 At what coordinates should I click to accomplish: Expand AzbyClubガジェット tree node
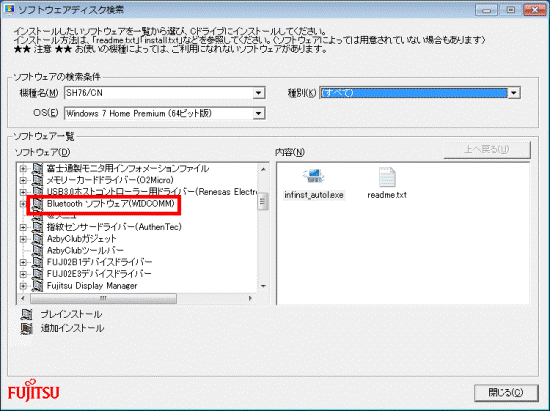23,239
